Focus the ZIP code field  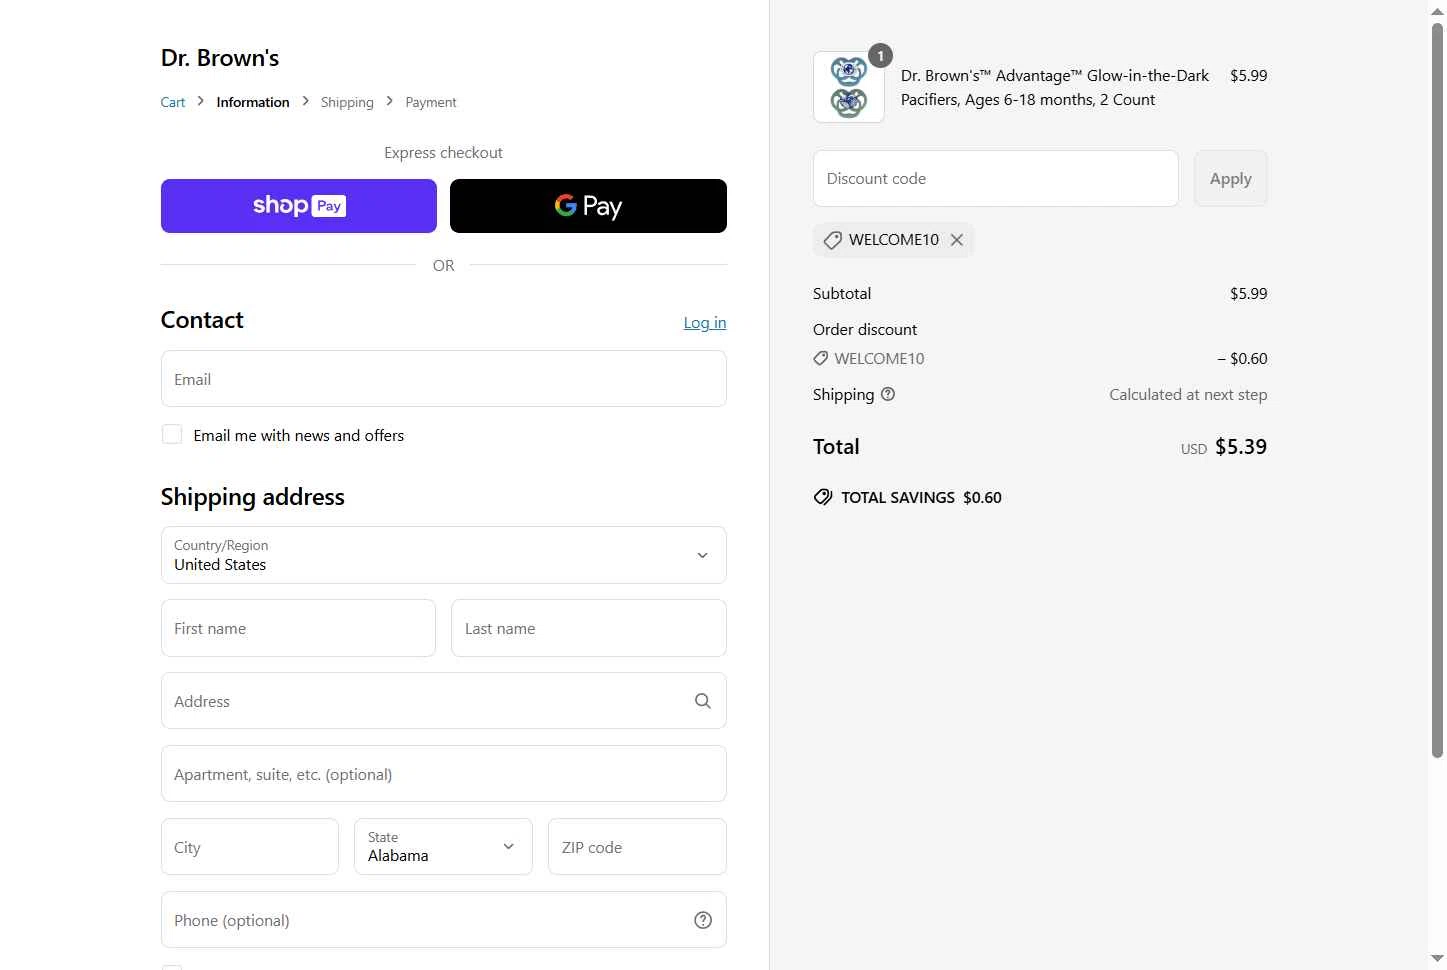pos(637,847)
